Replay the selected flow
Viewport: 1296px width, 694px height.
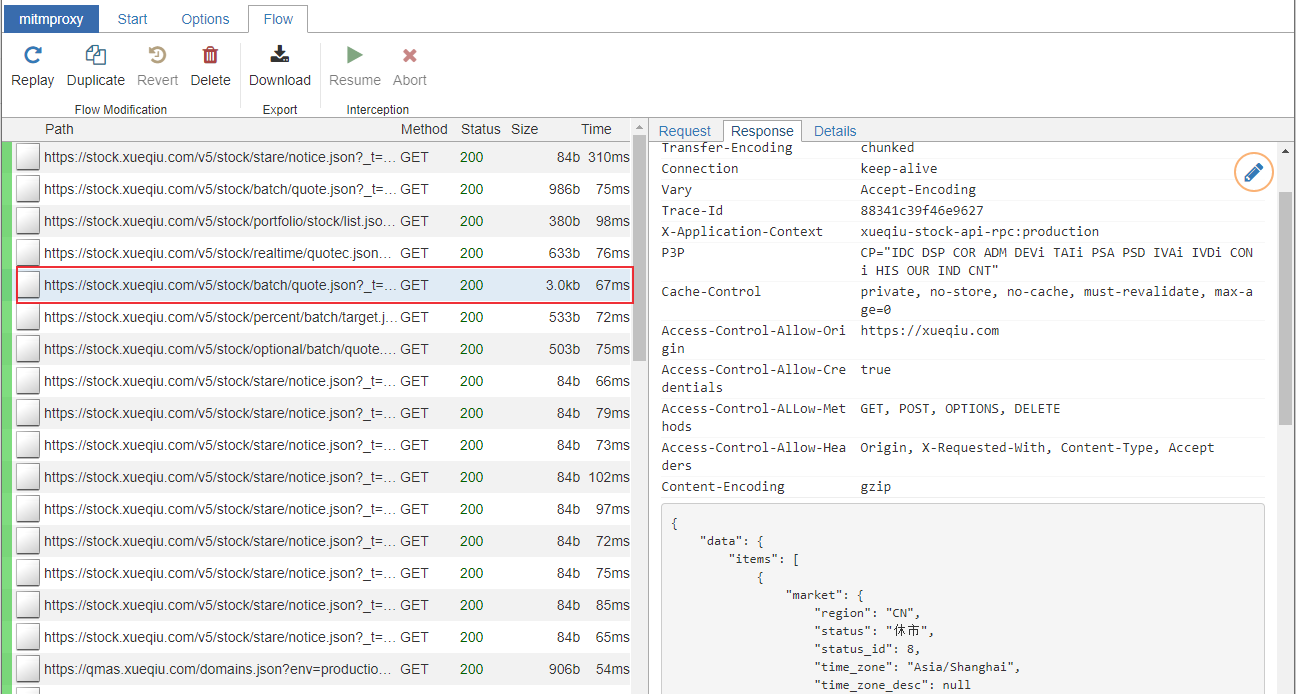[33, 67]
